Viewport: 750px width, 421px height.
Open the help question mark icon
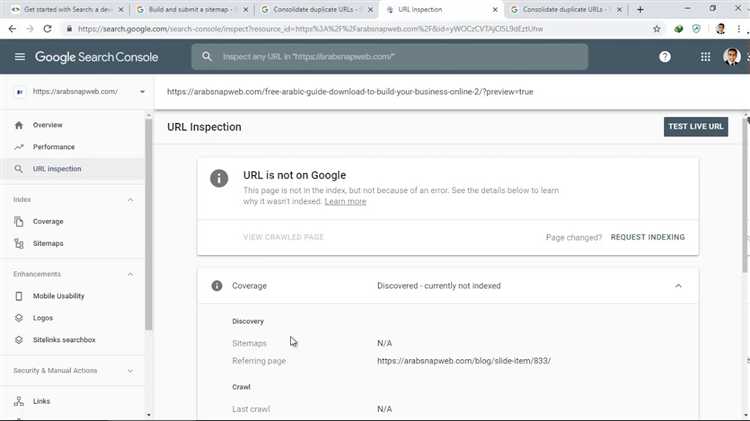664,57
